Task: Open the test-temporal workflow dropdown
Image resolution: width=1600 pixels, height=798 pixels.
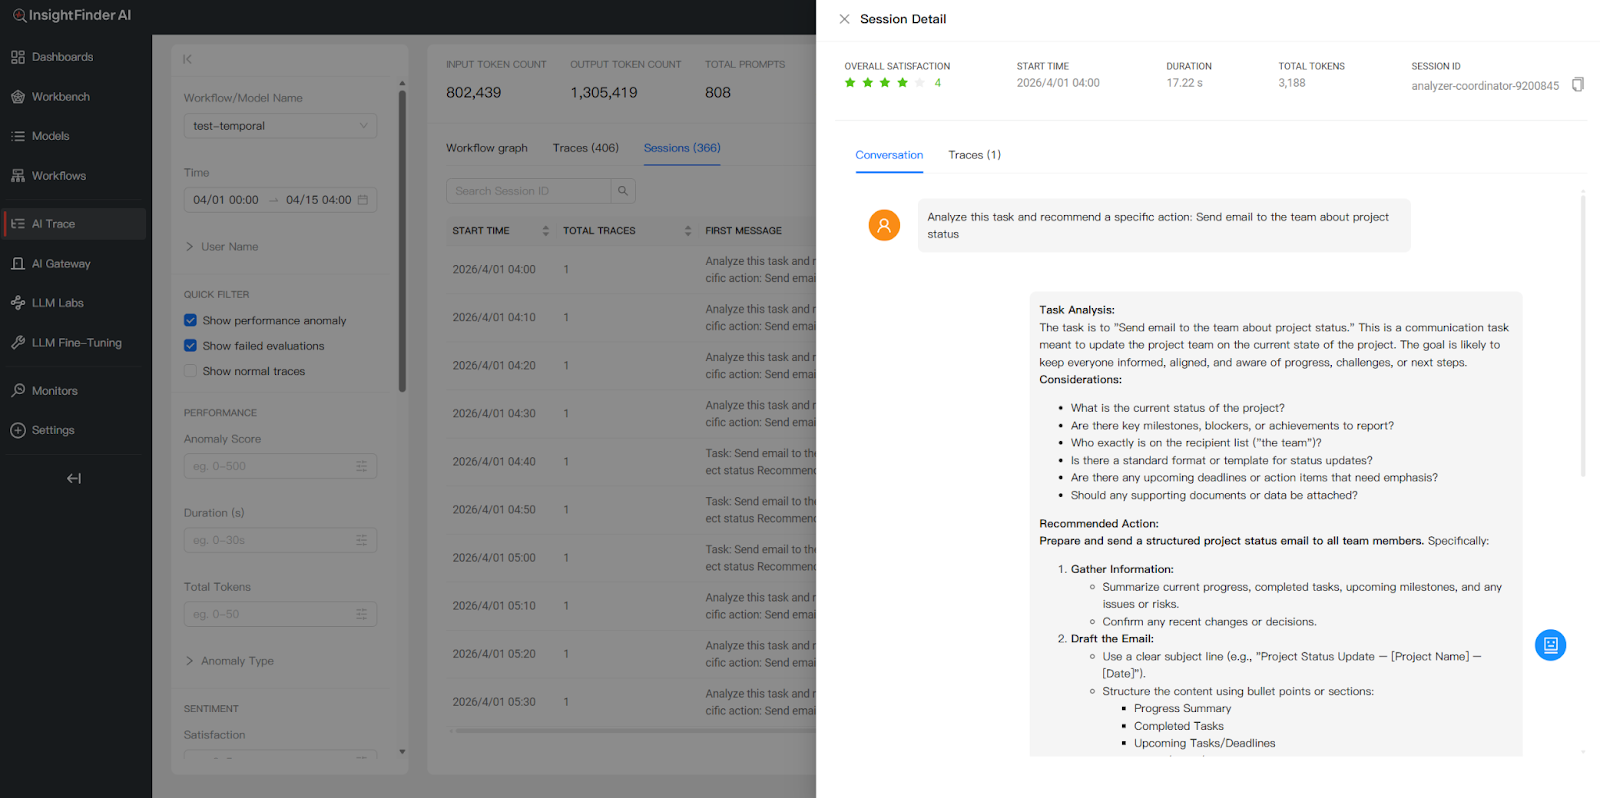Action: pos(280,126)
